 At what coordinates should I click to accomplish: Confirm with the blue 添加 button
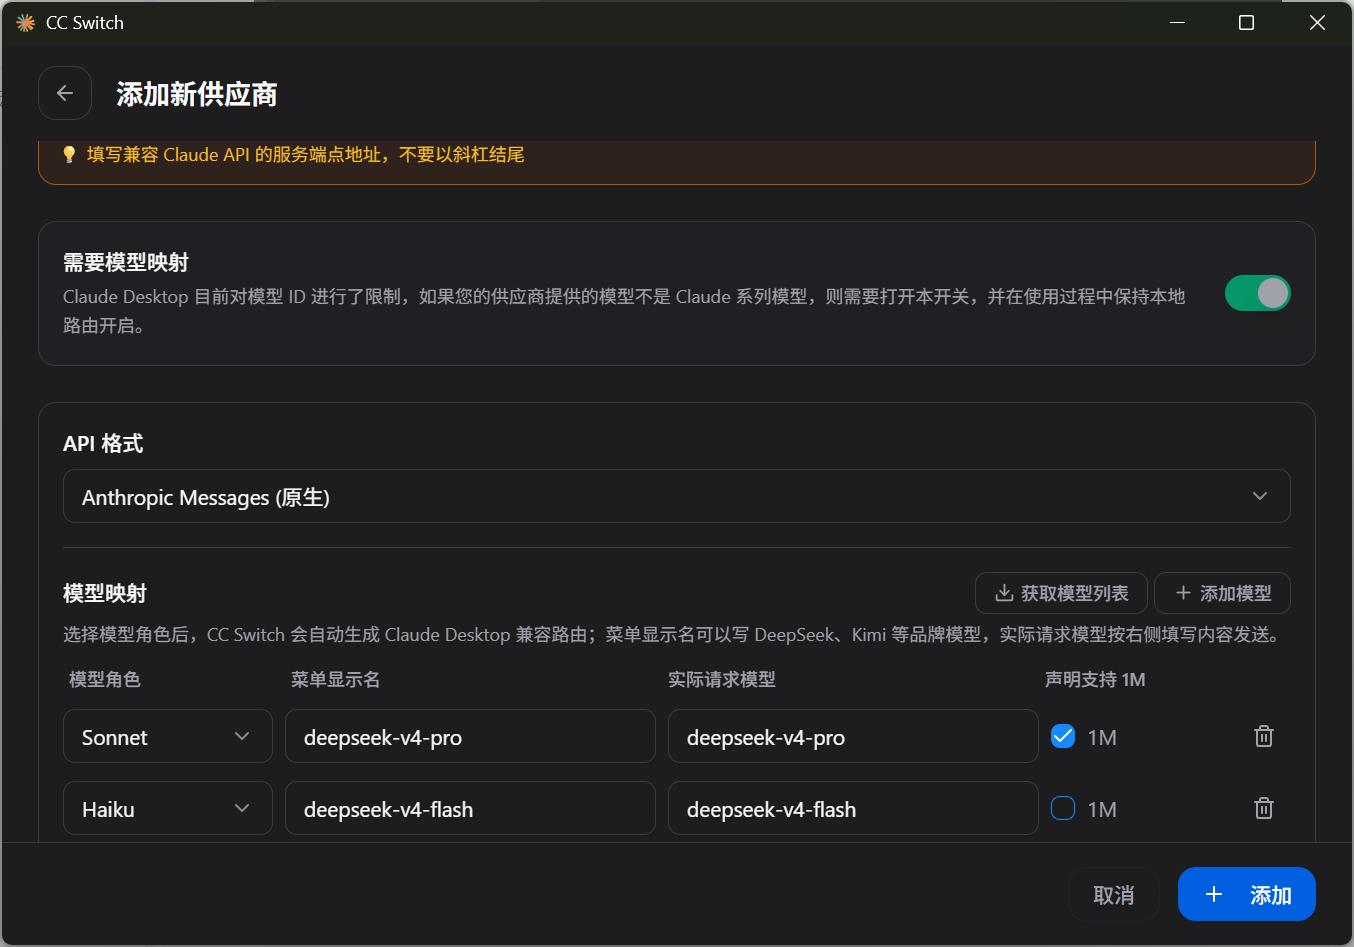coord(1247,894)
